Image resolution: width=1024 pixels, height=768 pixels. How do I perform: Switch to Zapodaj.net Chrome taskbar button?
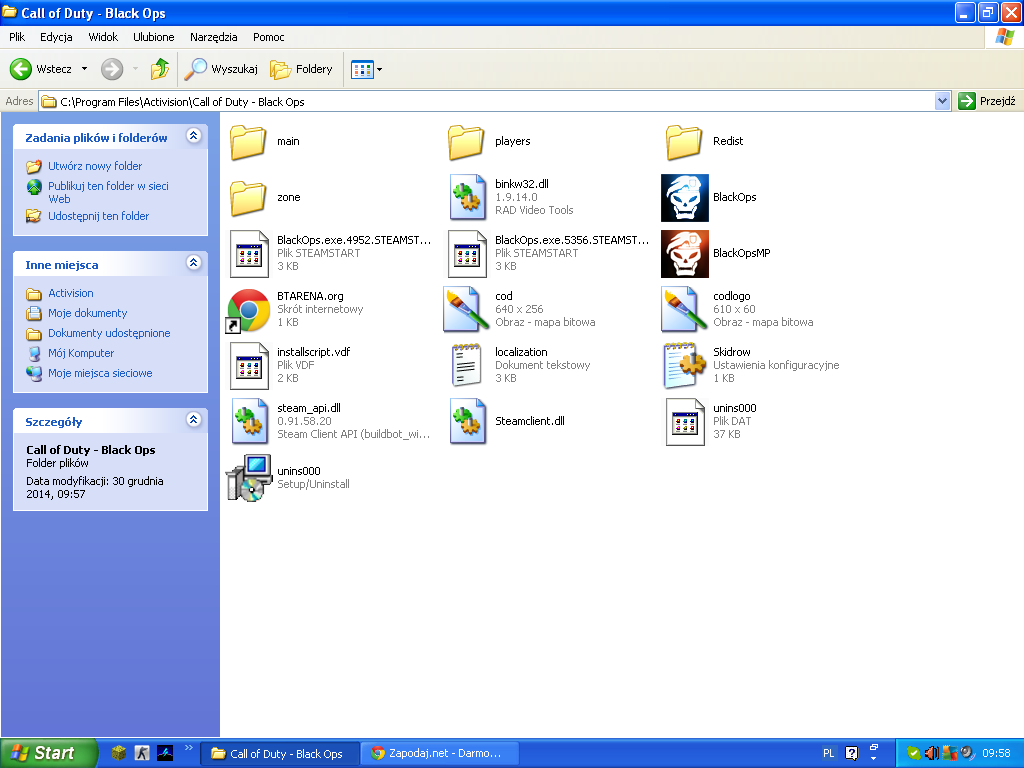(439, 754)
